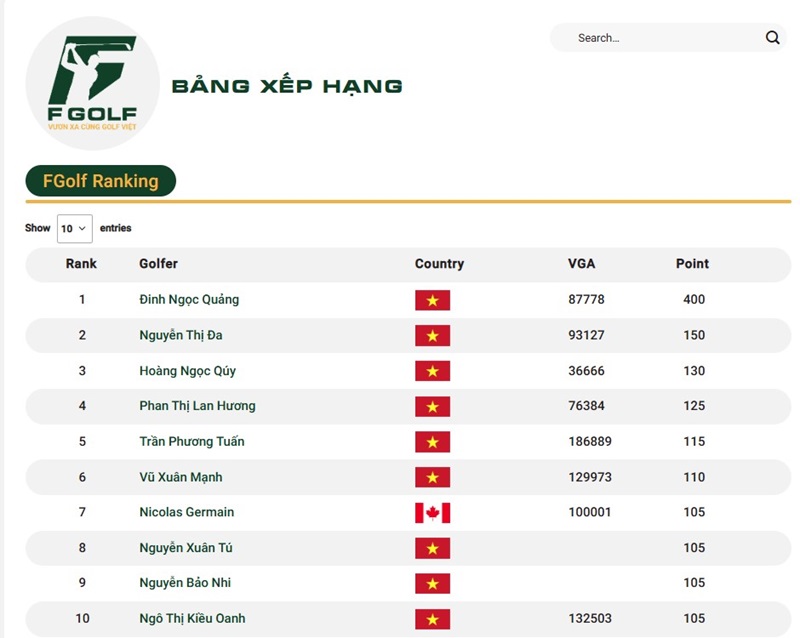Screen dimensions: 800x638
Task: Open the Show entries dropdown
Action: click(74, 228)
